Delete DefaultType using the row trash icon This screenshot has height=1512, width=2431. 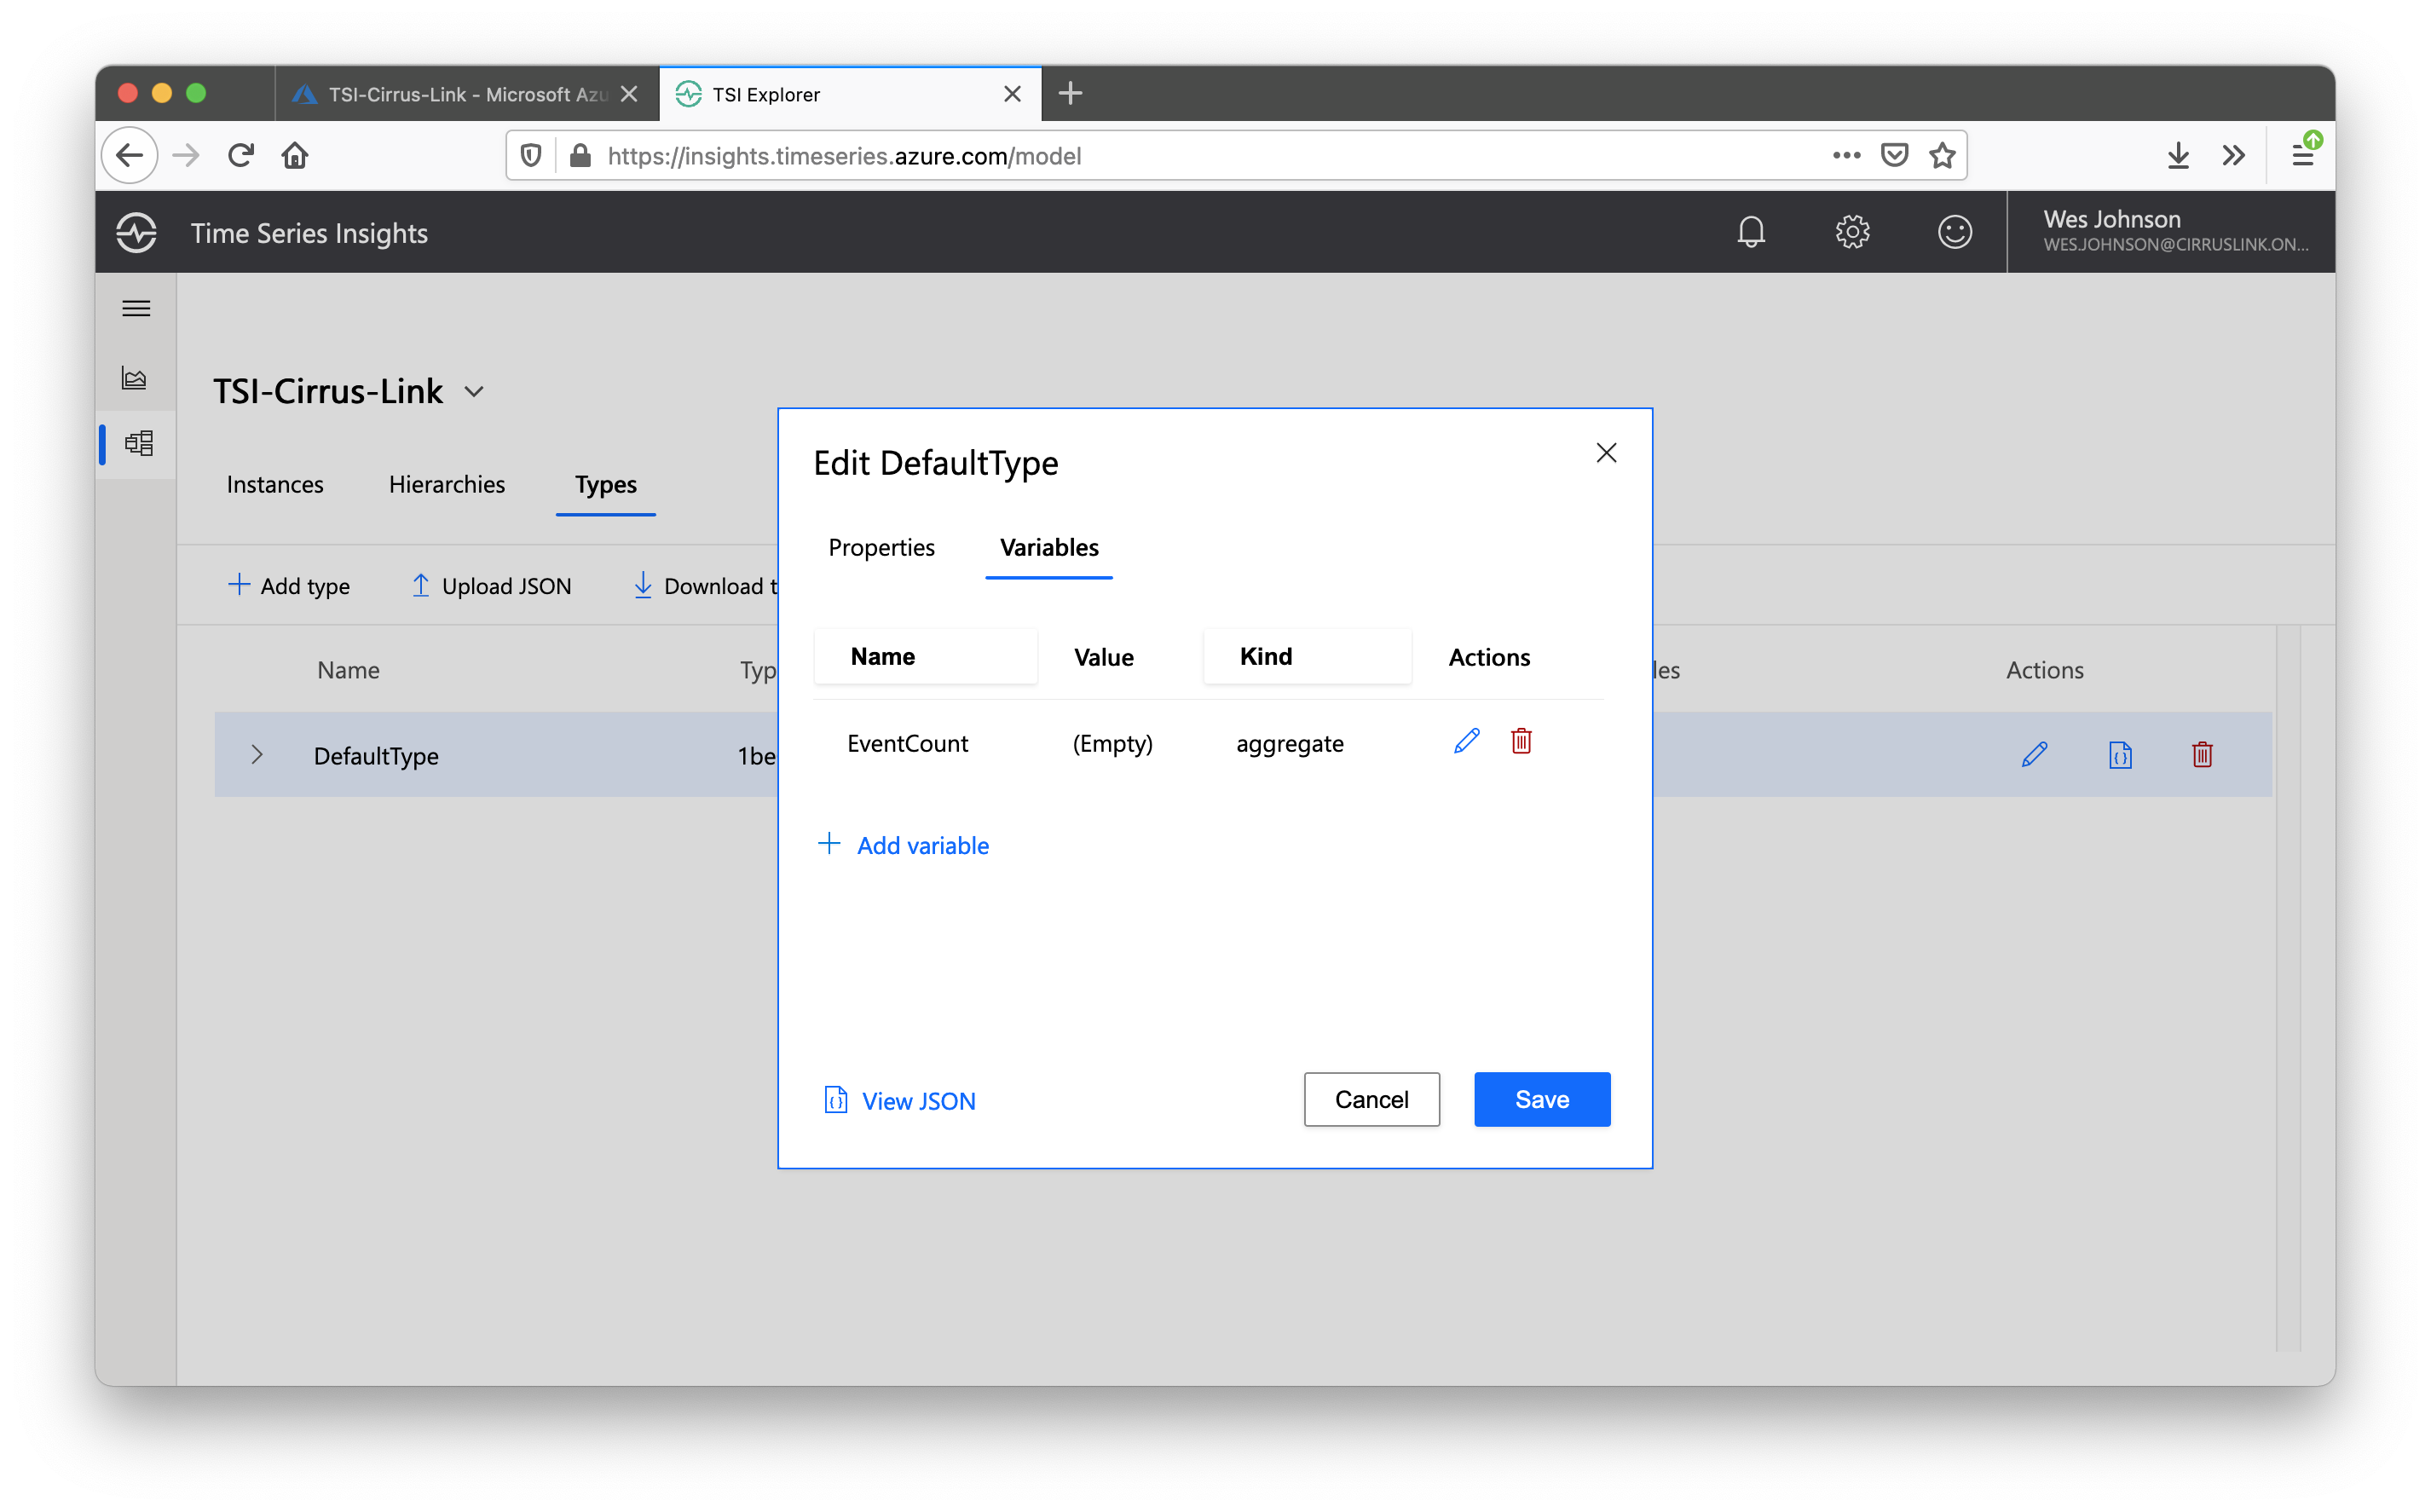tap(2202, 755)
